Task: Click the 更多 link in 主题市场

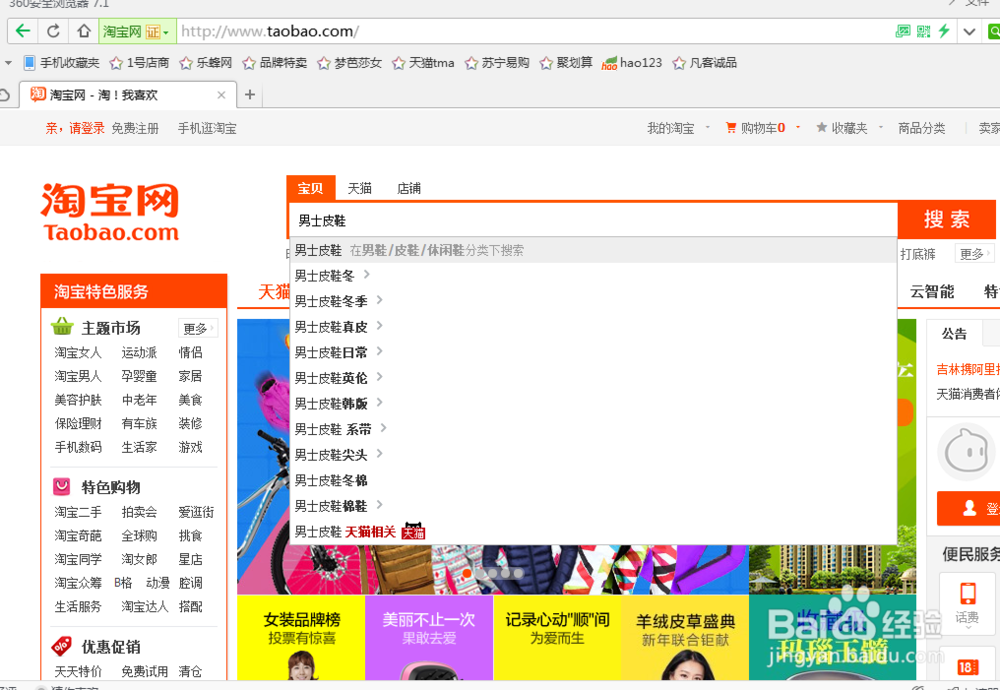Action: 197,327
